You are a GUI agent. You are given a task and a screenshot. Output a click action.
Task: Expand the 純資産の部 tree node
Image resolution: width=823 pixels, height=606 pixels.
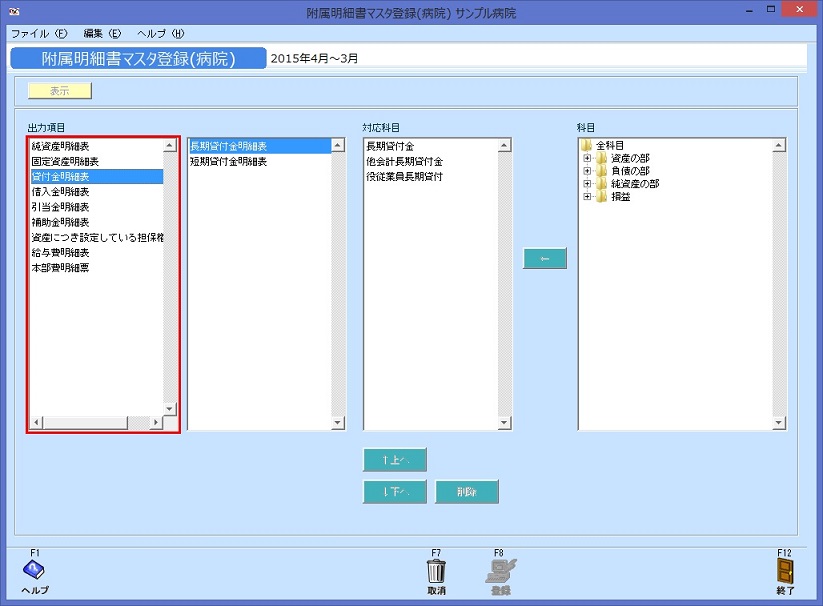click(587, 182)
